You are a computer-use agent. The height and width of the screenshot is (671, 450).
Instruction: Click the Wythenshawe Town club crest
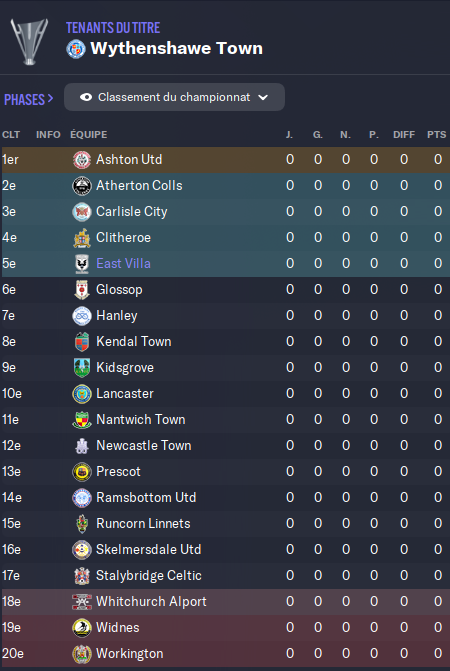(x=76, y=49)
